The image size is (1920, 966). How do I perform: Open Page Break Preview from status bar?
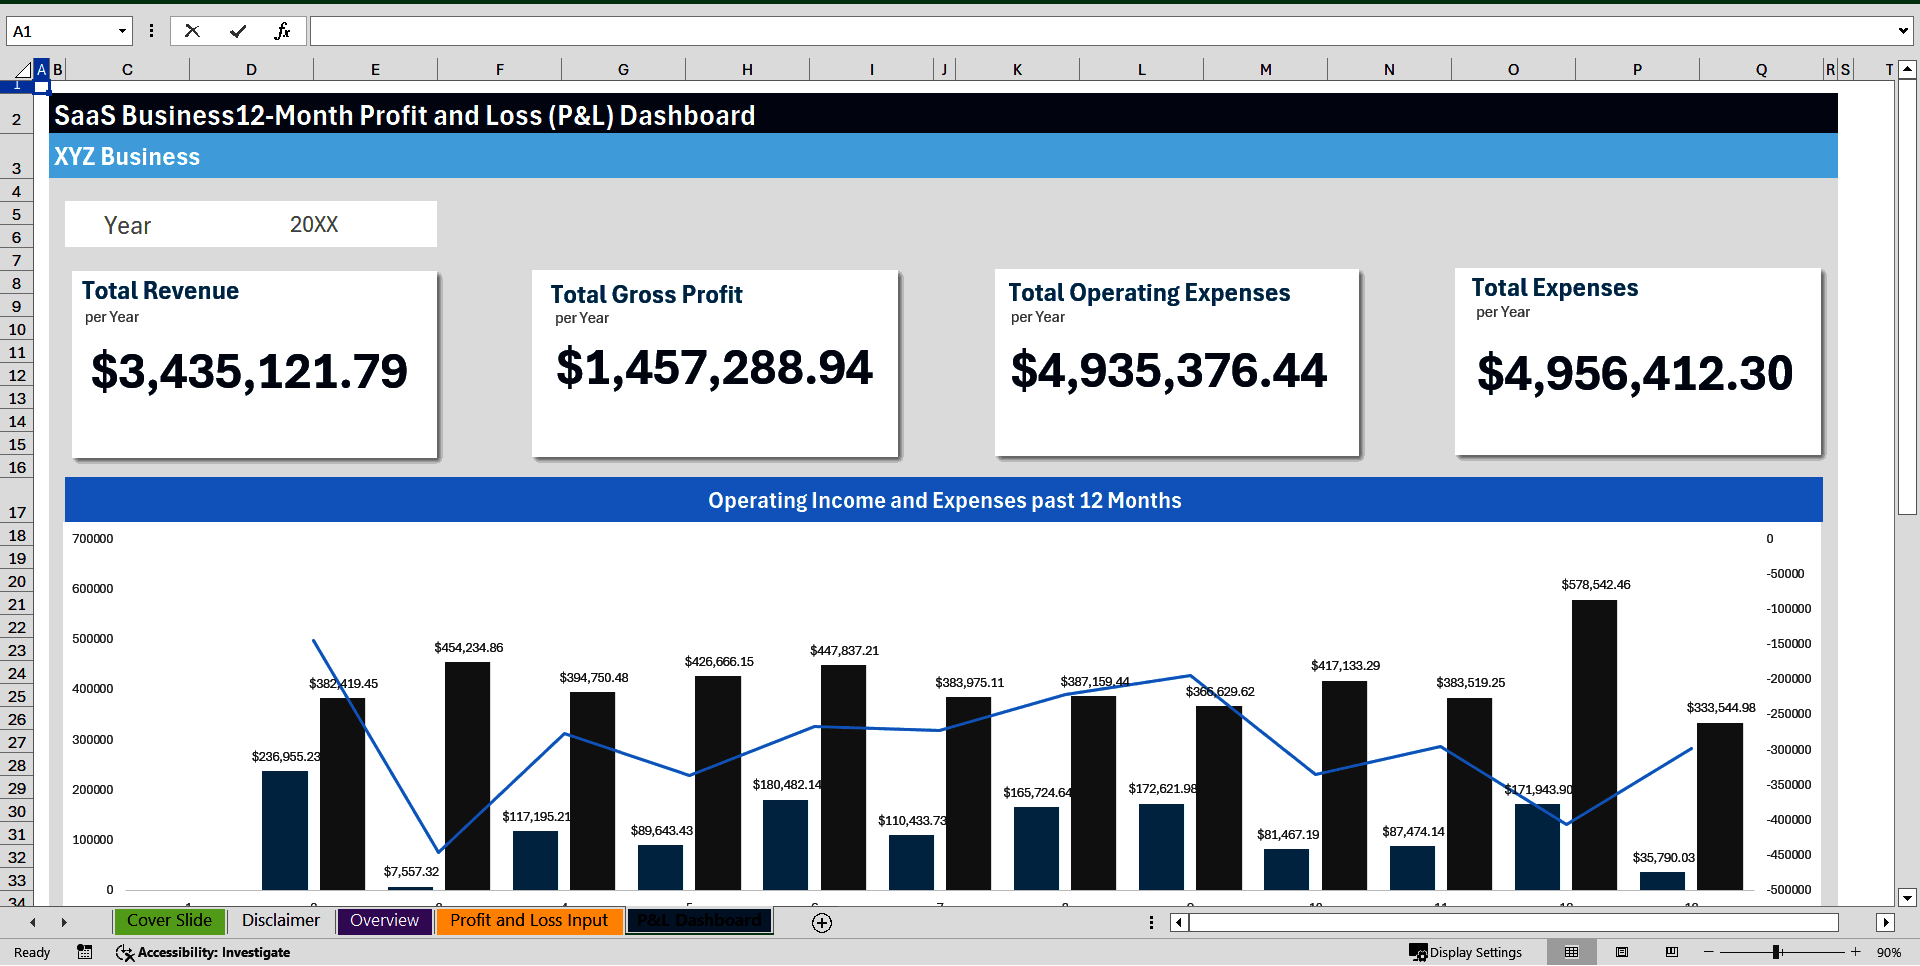pos(1670,952)
